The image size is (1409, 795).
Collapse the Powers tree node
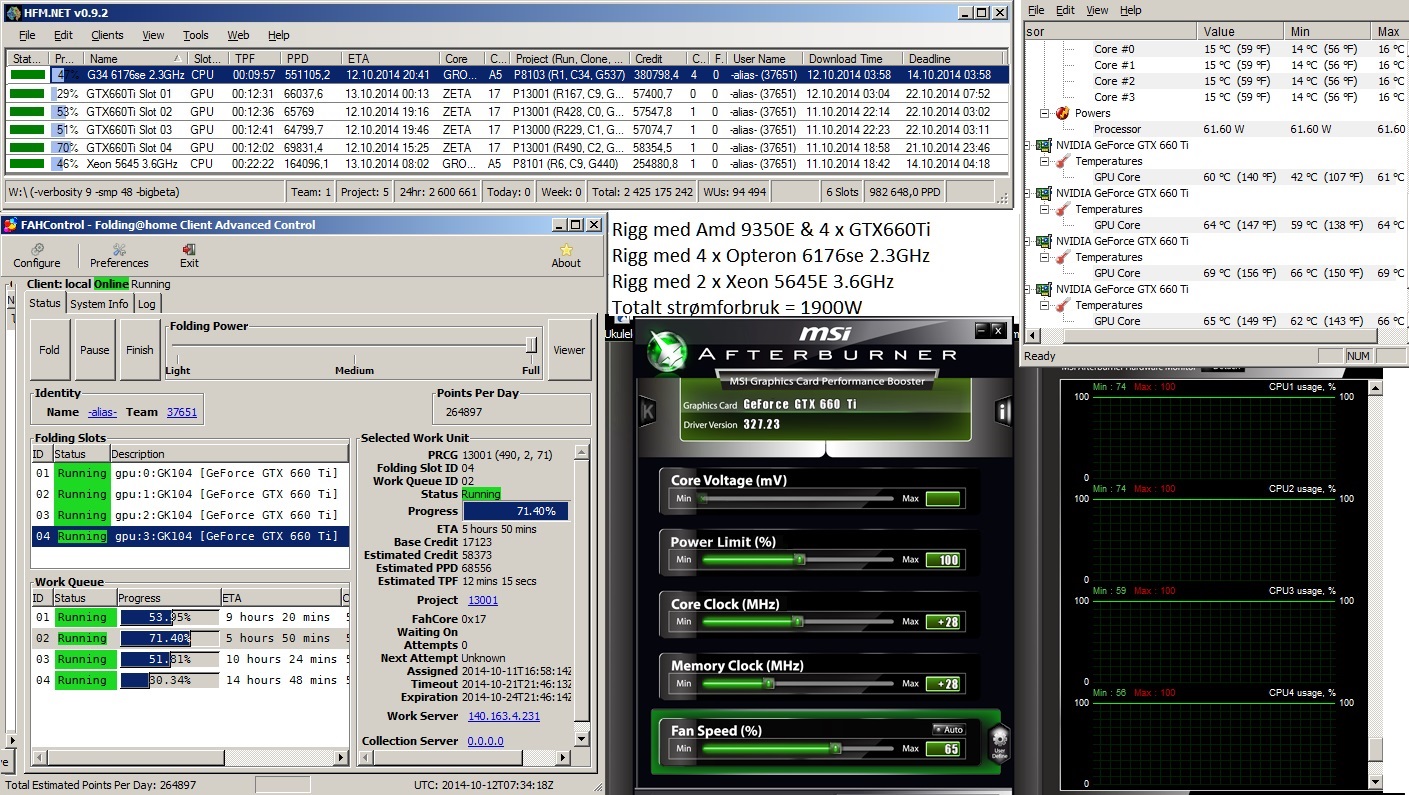click(1045, 113)
